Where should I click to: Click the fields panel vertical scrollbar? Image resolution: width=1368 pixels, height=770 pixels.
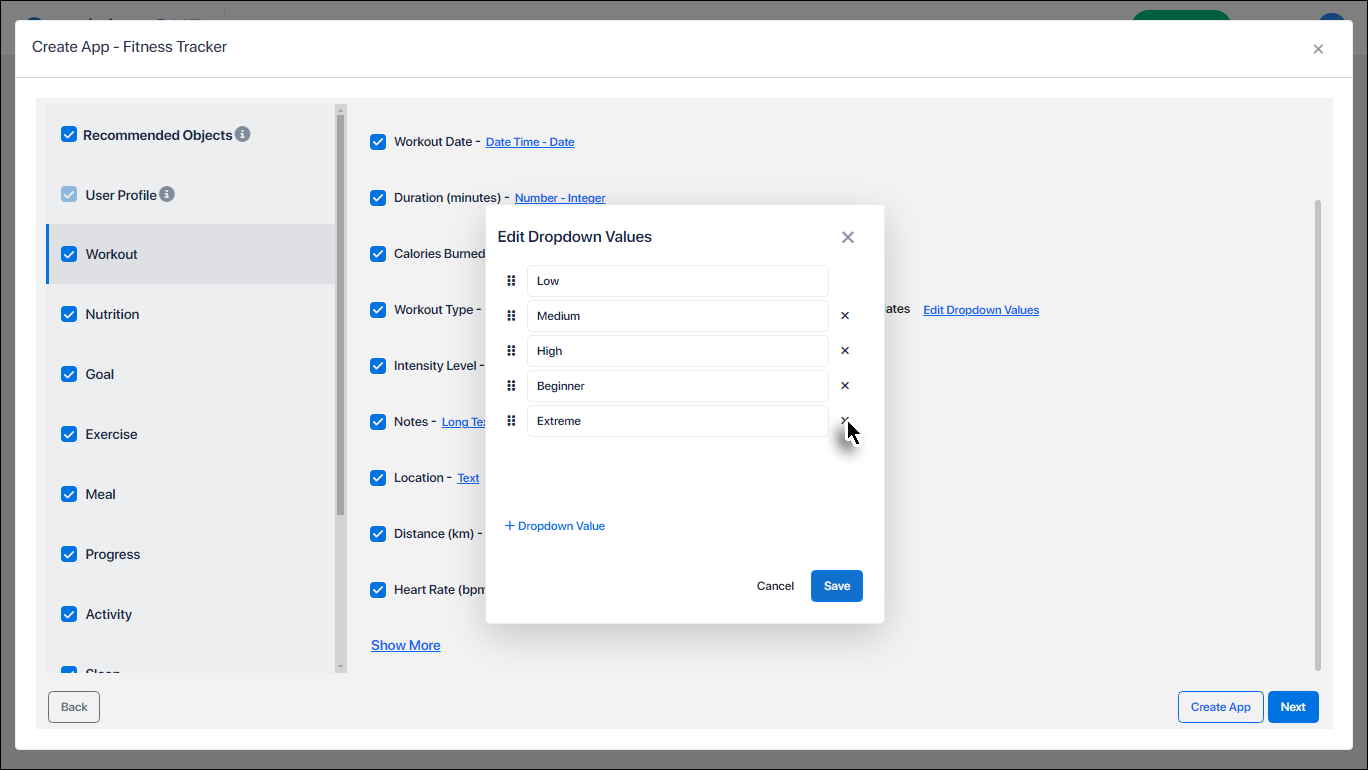[1317, 435]
